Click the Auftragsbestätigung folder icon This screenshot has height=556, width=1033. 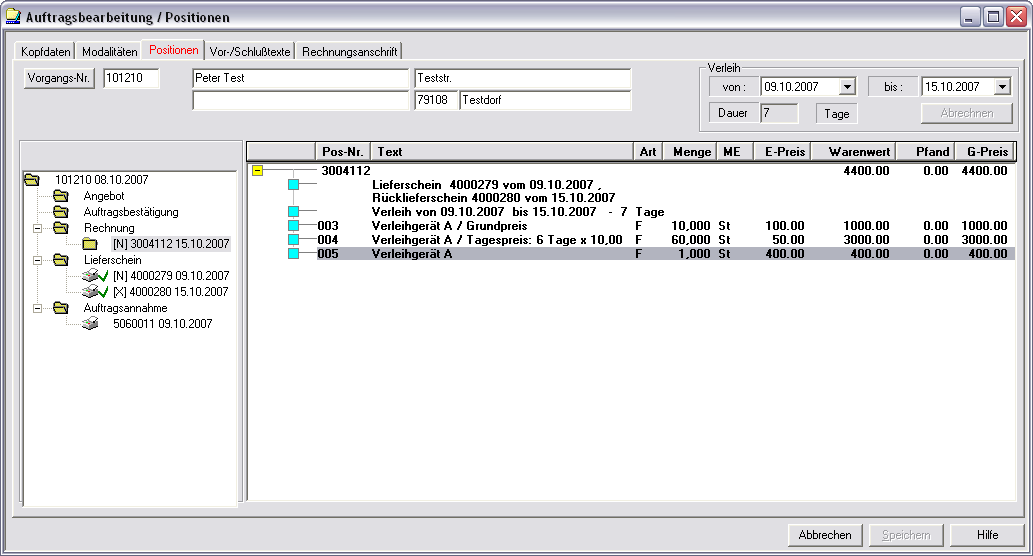(61, 212)
